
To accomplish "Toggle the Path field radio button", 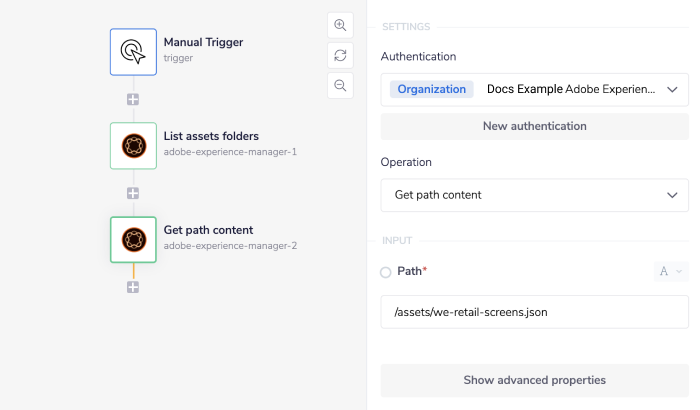I will point(386,272).
